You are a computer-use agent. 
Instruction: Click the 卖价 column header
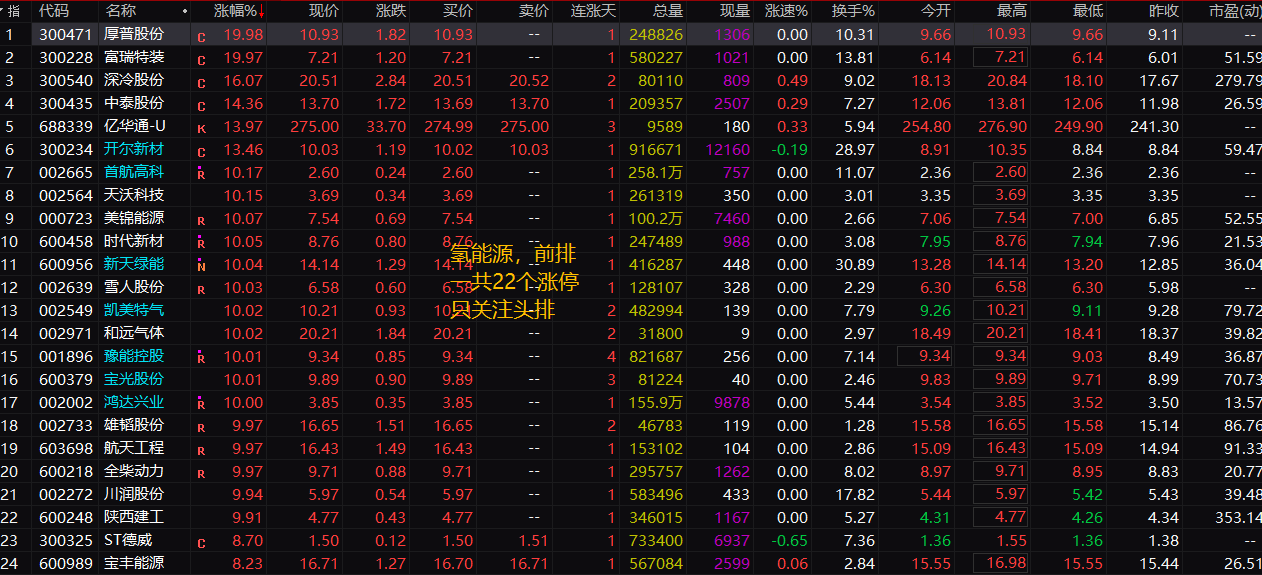534,11
